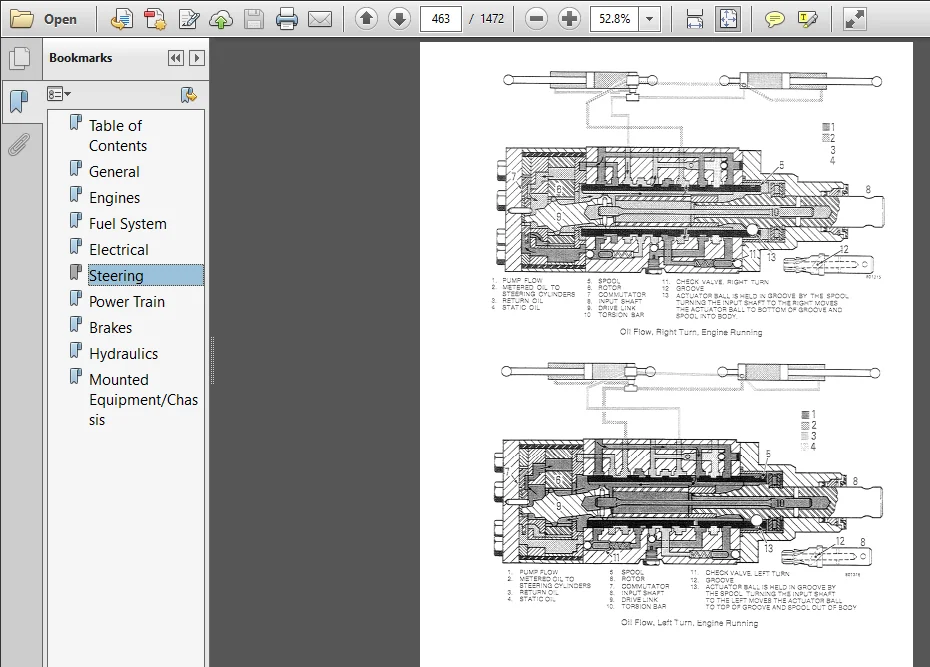Open the zoom level dropdown arrow
This screenshot has height=667, width=930.
coord(649,19)
